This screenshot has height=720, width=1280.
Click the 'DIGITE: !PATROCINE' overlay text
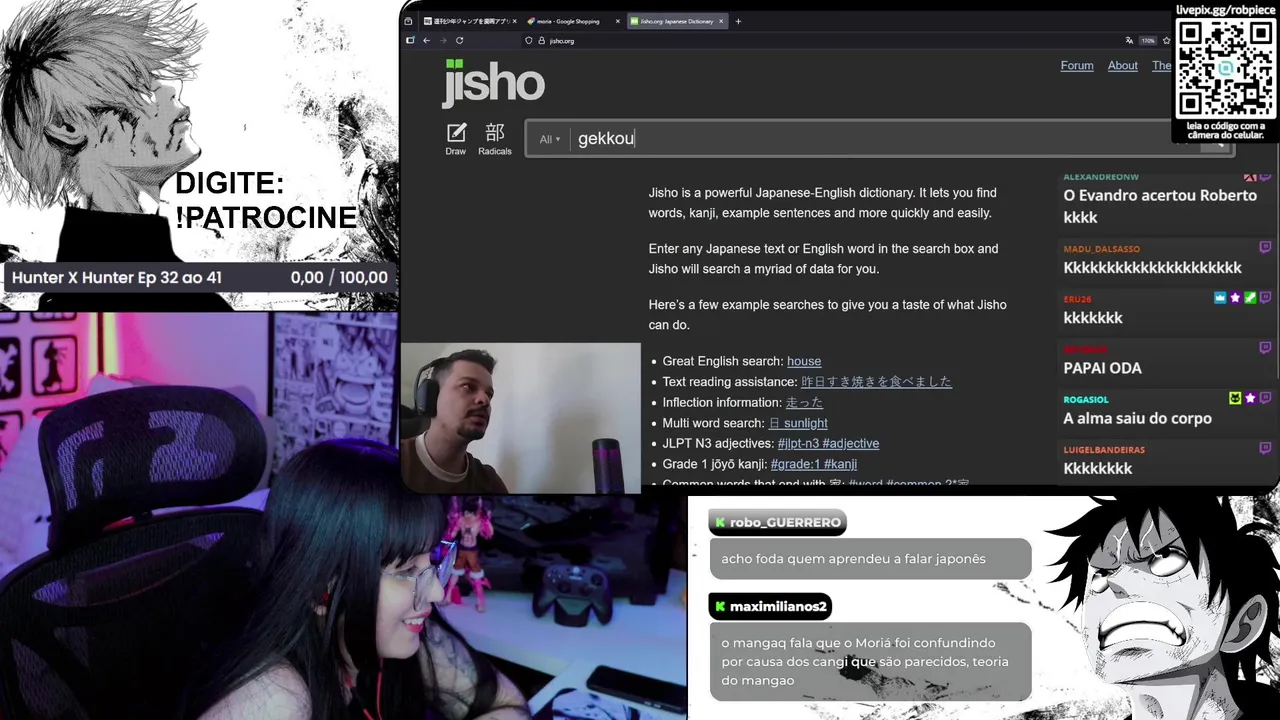266,200
